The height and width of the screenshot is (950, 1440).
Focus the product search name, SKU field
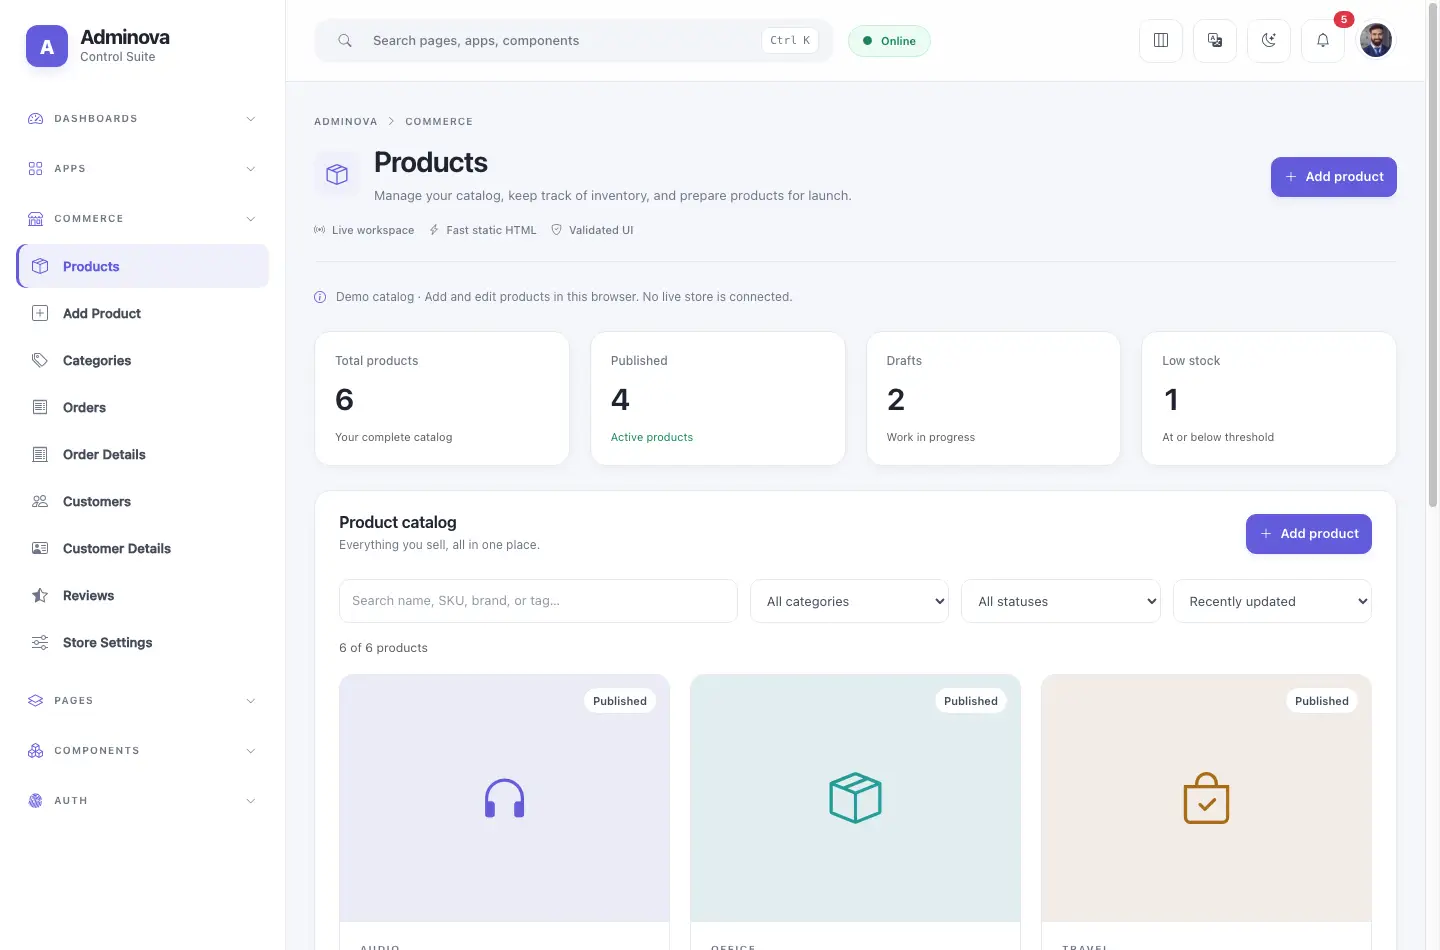click(538, 601)
